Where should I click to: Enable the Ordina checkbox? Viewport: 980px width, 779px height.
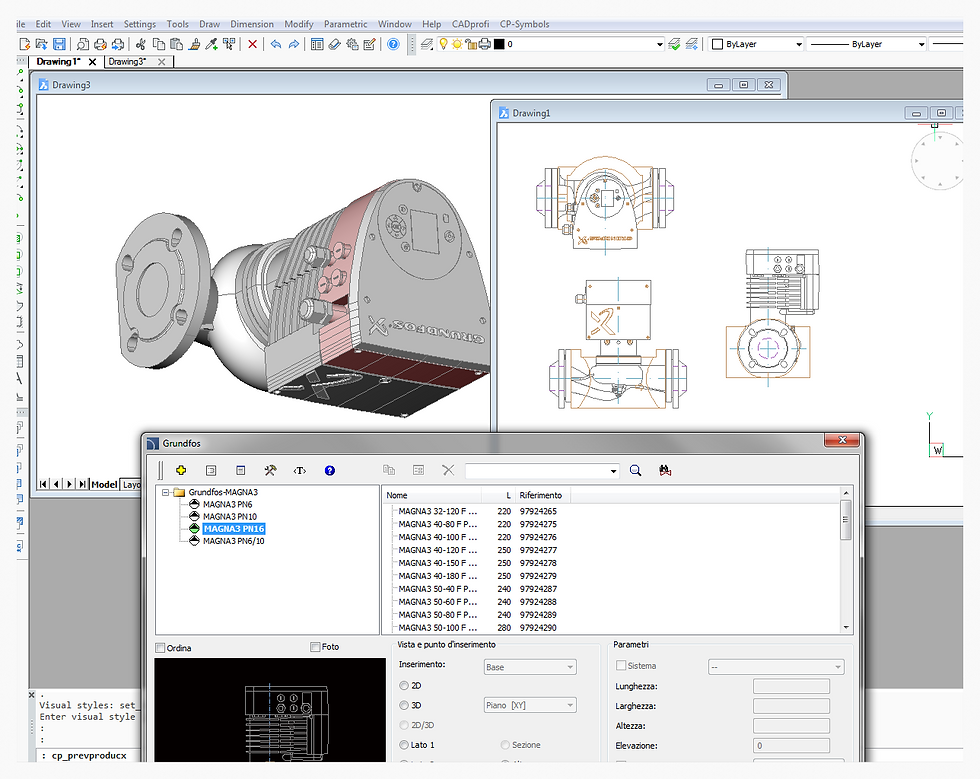coord(160,648)
